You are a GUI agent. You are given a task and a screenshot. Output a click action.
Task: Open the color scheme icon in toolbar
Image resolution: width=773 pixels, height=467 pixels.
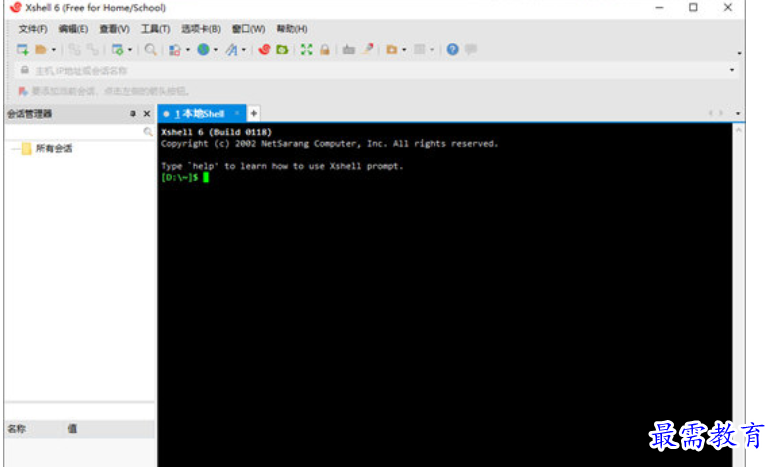[x=175, y=49]
